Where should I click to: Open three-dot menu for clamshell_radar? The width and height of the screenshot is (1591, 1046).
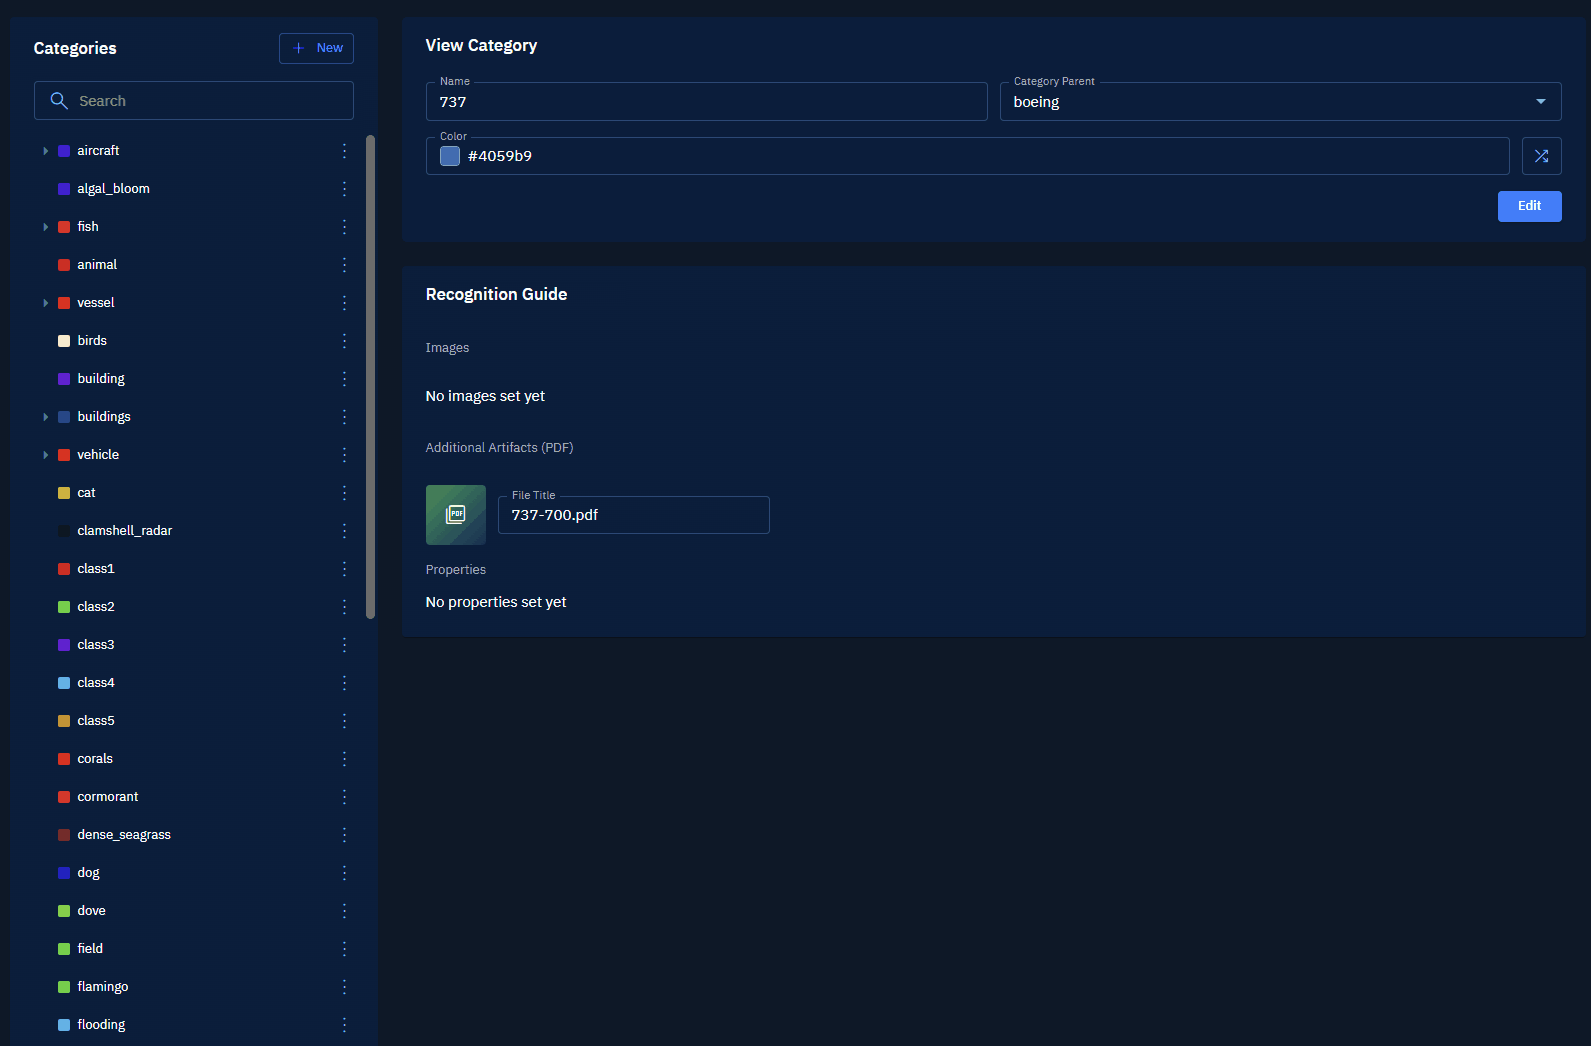coord(344,531)
